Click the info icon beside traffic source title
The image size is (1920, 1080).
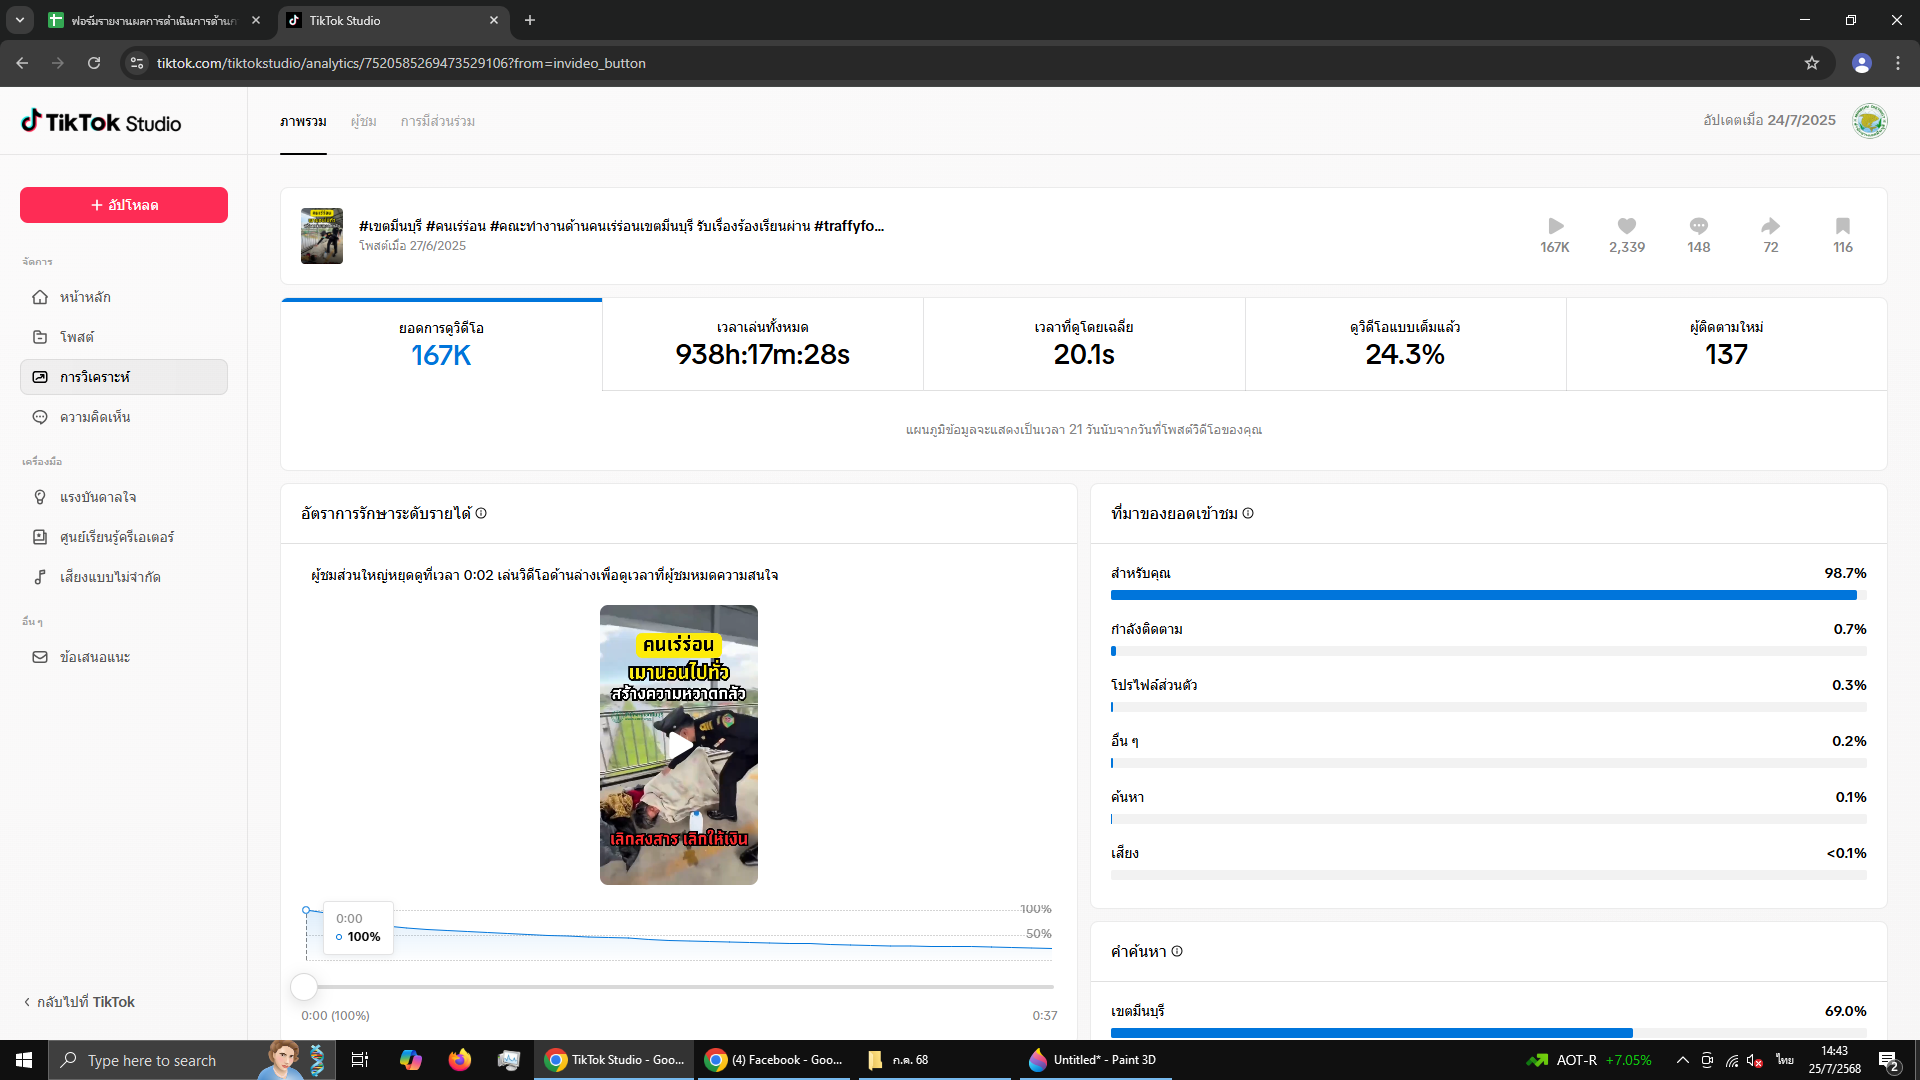click(1248, 513)
